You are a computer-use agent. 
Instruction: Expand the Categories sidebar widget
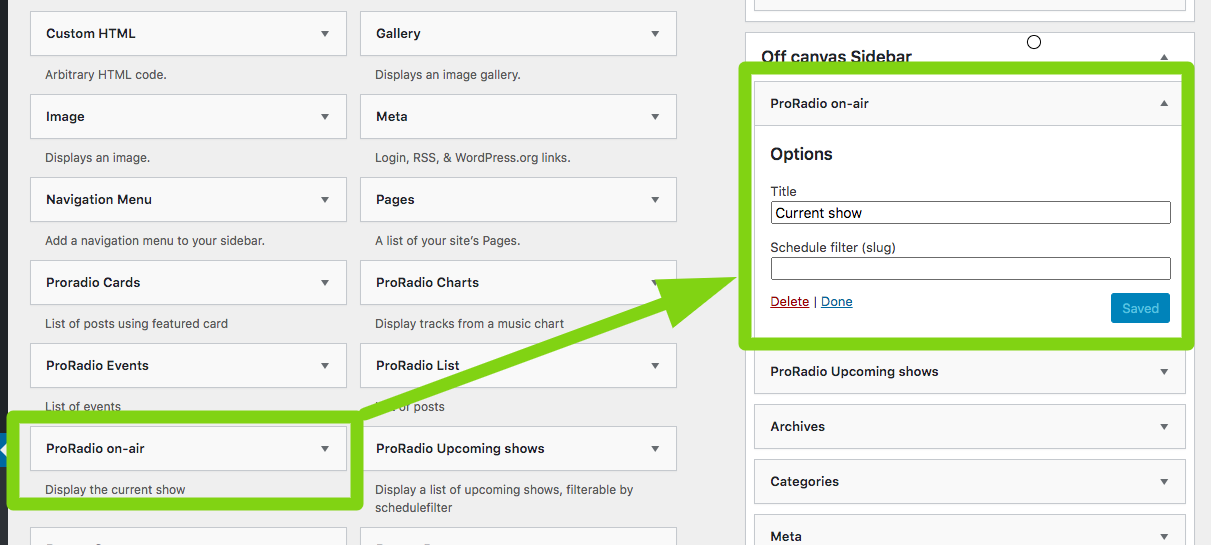[1164, 482]
